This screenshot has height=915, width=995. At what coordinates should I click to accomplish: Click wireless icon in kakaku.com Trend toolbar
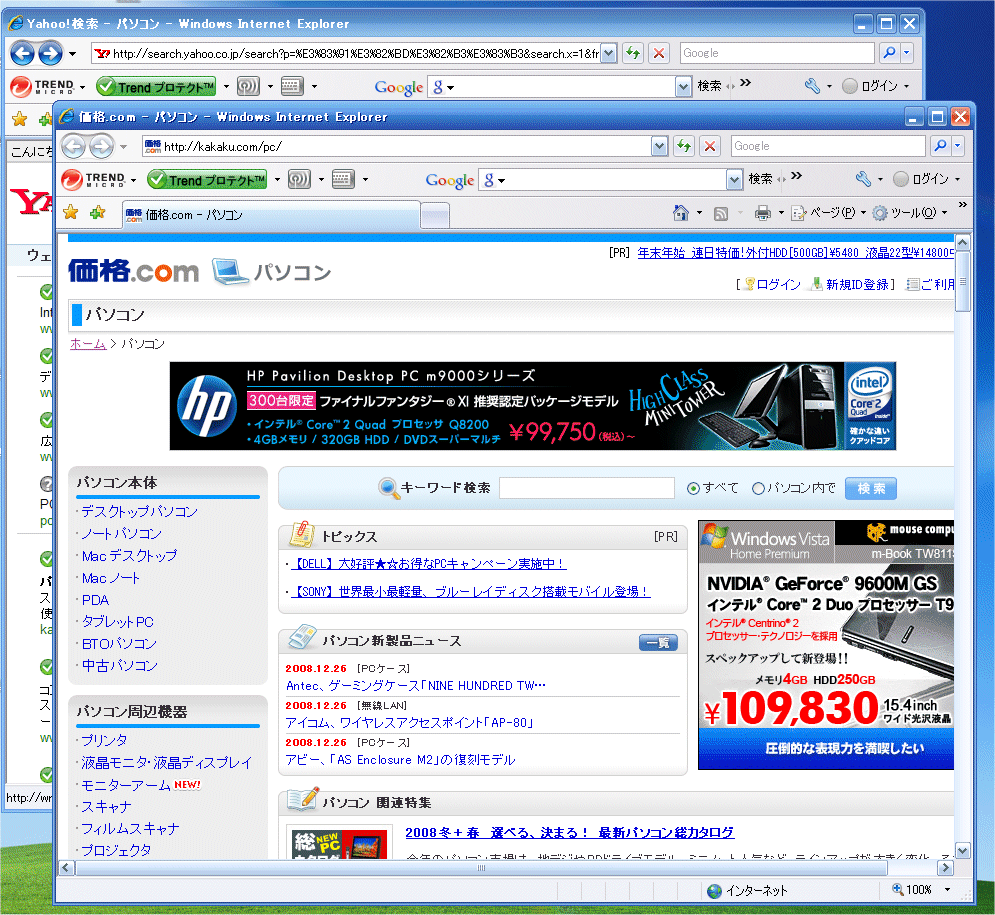tap(299, 180)
